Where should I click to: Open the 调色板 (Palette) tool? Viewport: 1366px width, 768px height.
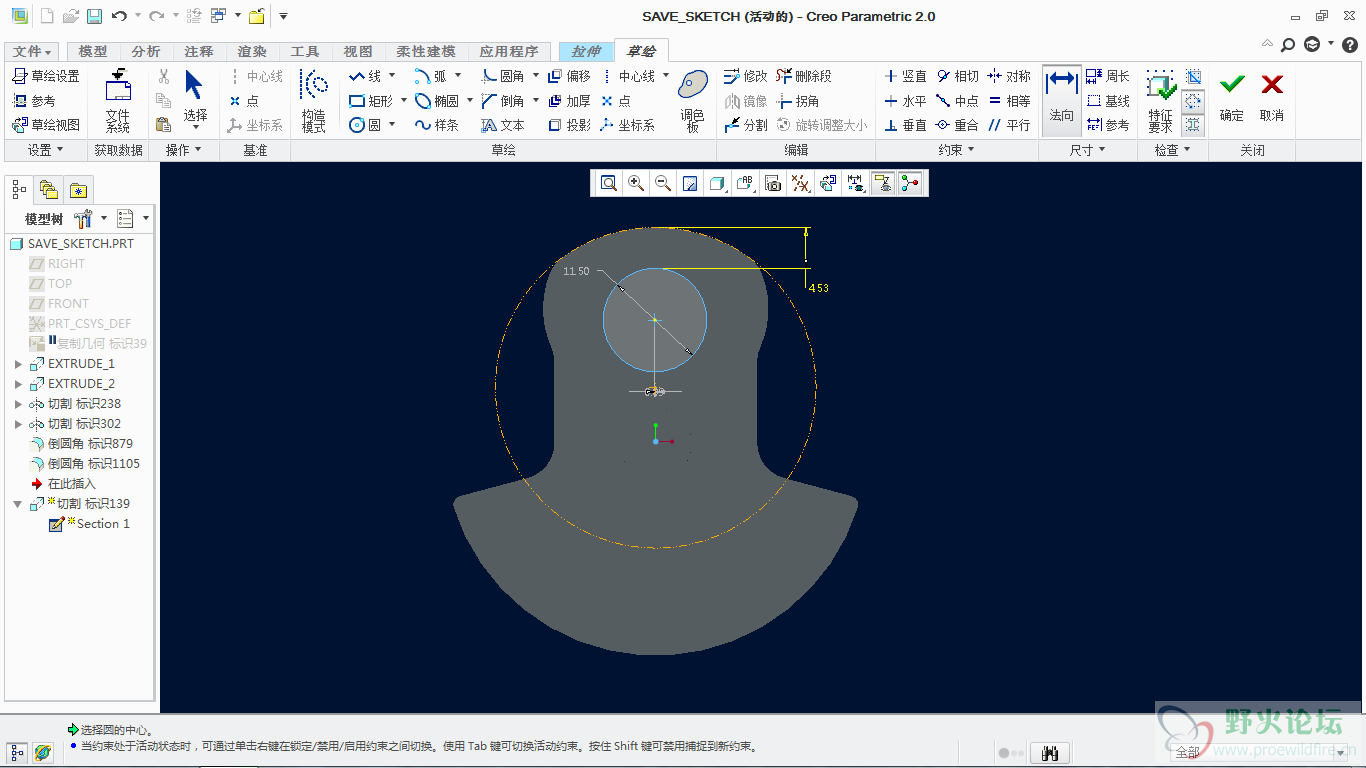click(x=693, y=101)
